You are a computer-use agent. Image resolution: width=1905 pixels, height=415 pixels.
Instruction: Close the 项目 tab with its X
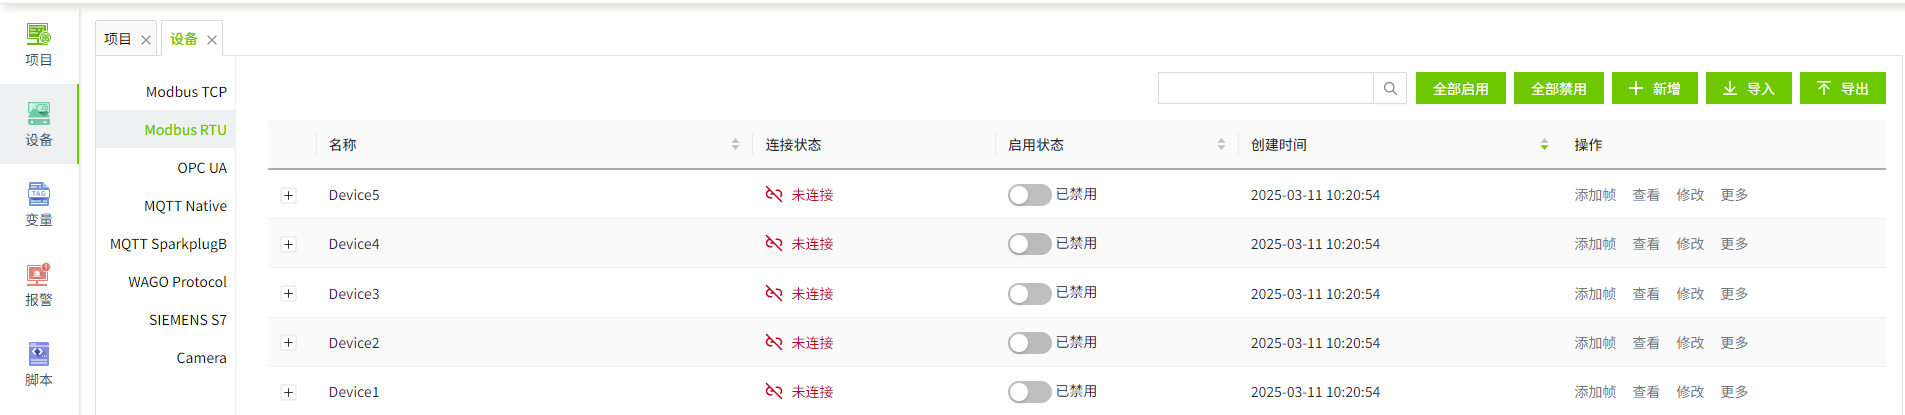pyautogui.click(x=146, y=40)
